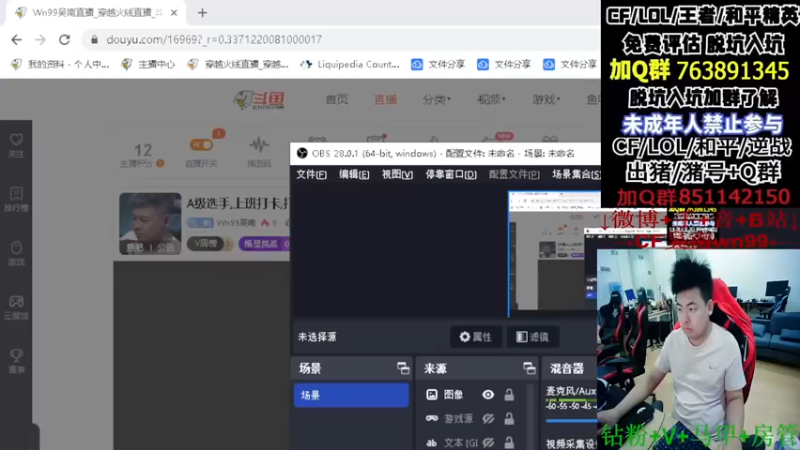Open the 穿越火线直播 bookmark
This screenshot has height=450, width=800.
[x=238, y=64]
